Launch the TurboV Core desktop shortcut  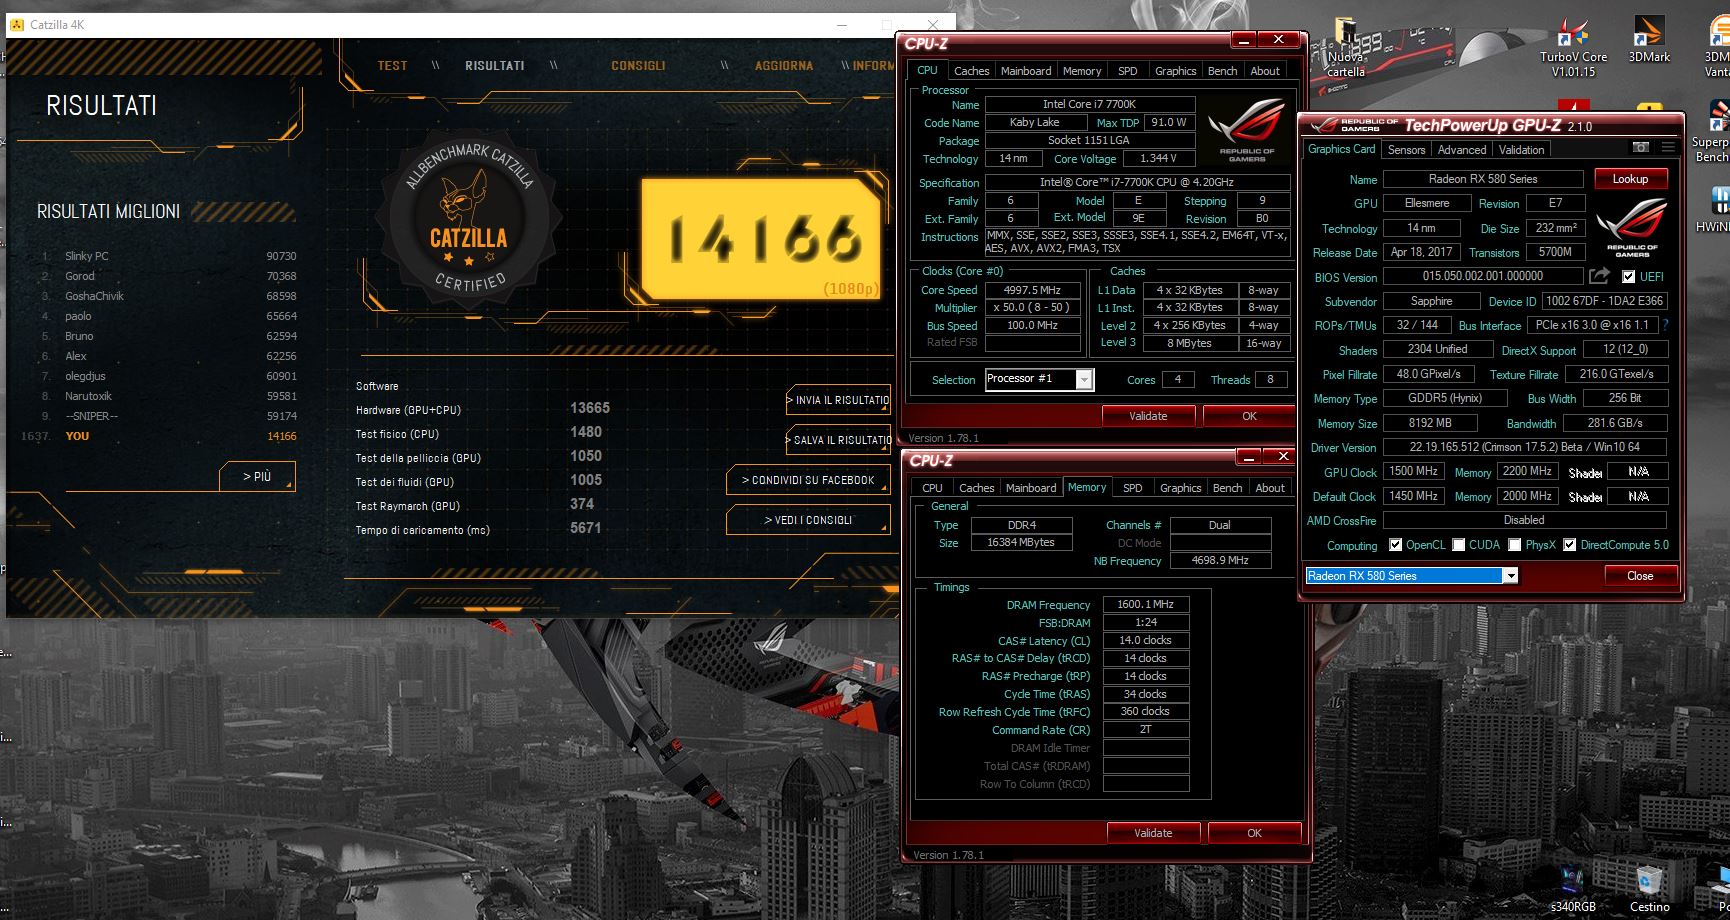(x=1573, y=47)
